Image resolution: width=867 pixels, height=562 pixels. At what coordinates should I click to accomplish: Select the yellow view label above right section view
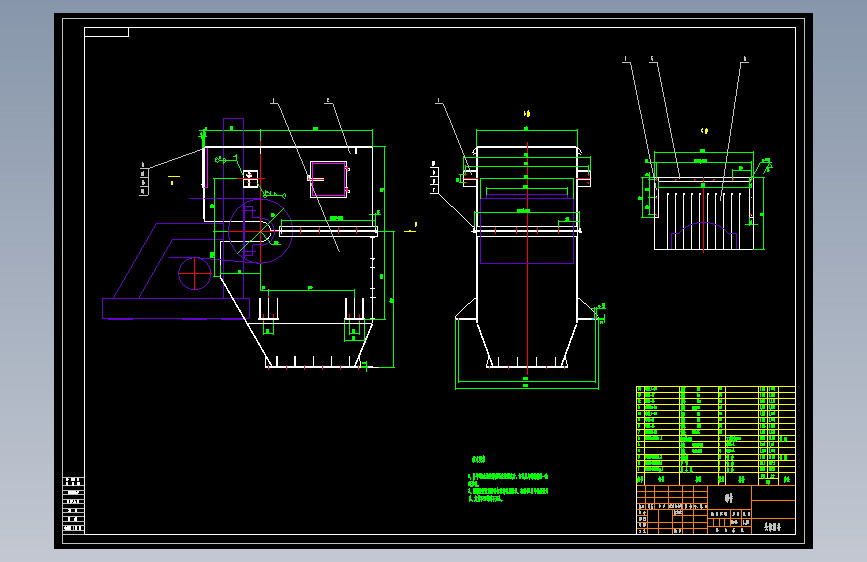(x=704, y=131)
